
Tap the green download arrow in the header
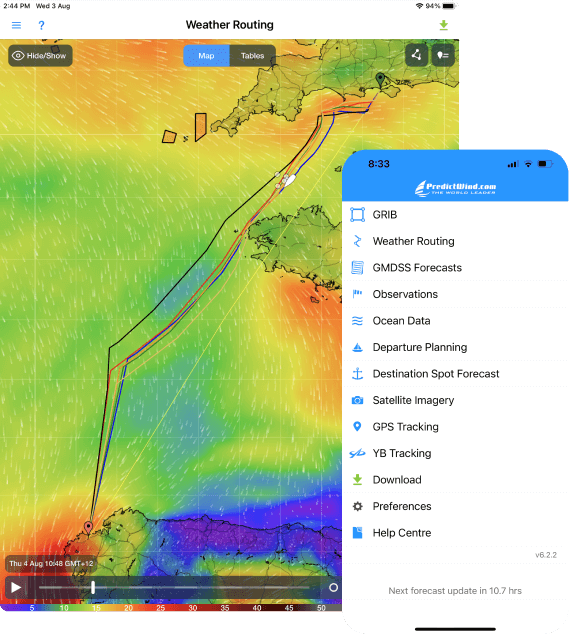point(444,25)
